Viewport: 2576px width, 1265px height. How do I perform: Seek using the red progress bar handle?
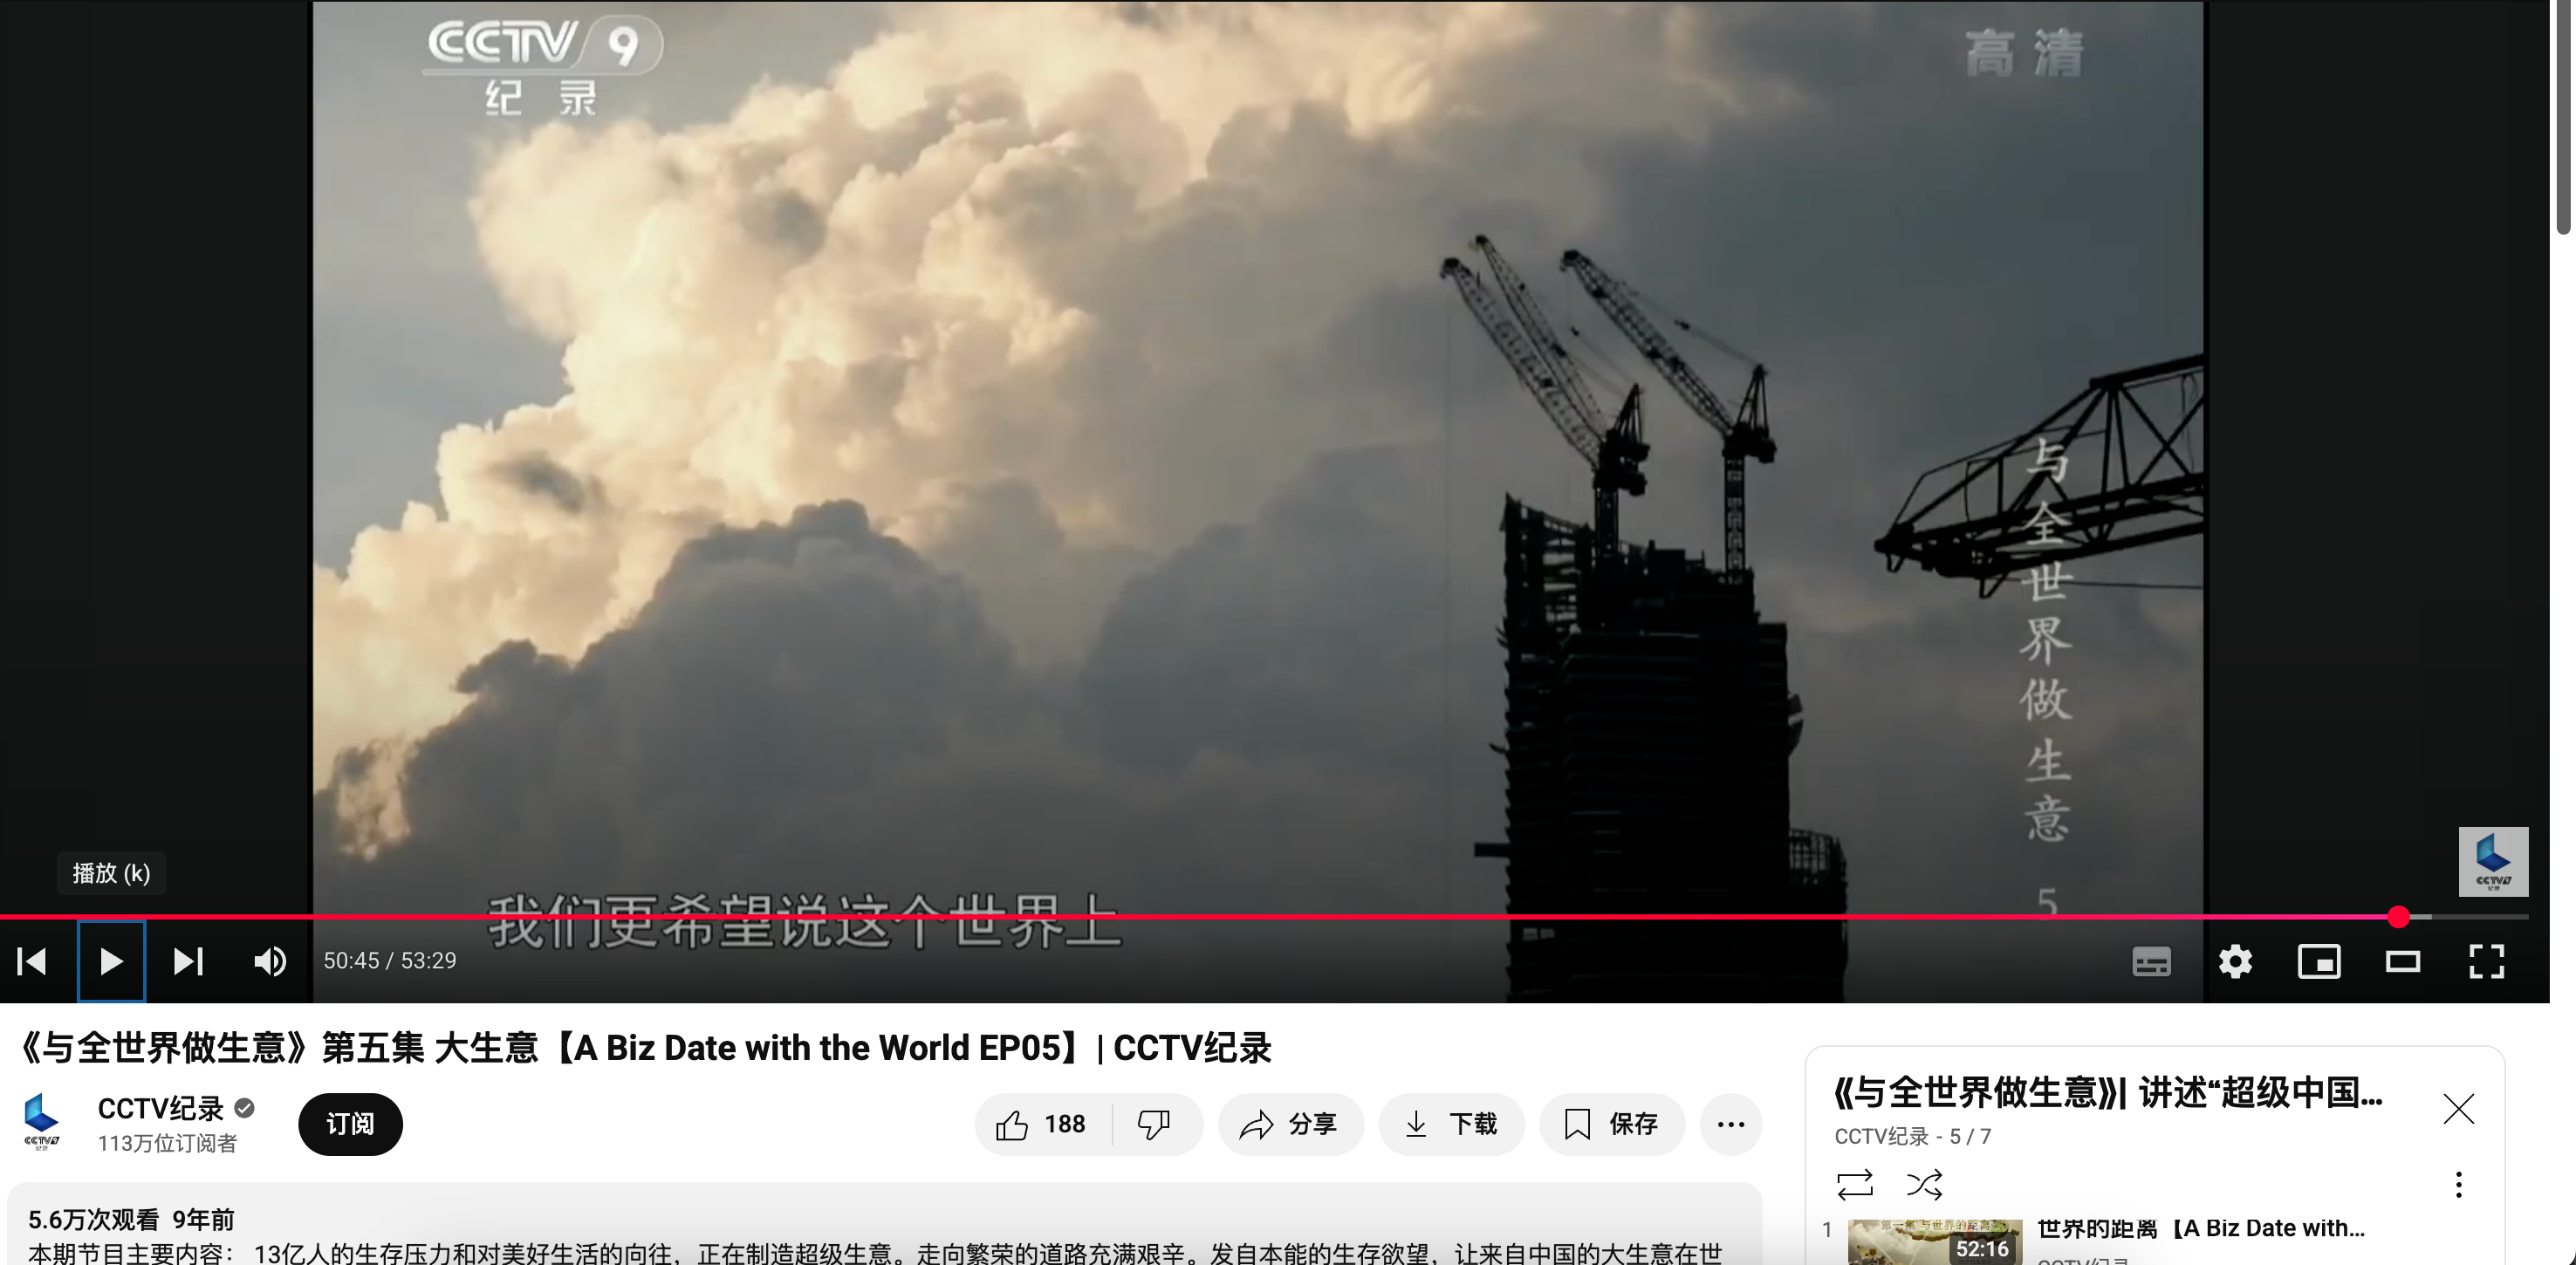tap(2398, 916)
